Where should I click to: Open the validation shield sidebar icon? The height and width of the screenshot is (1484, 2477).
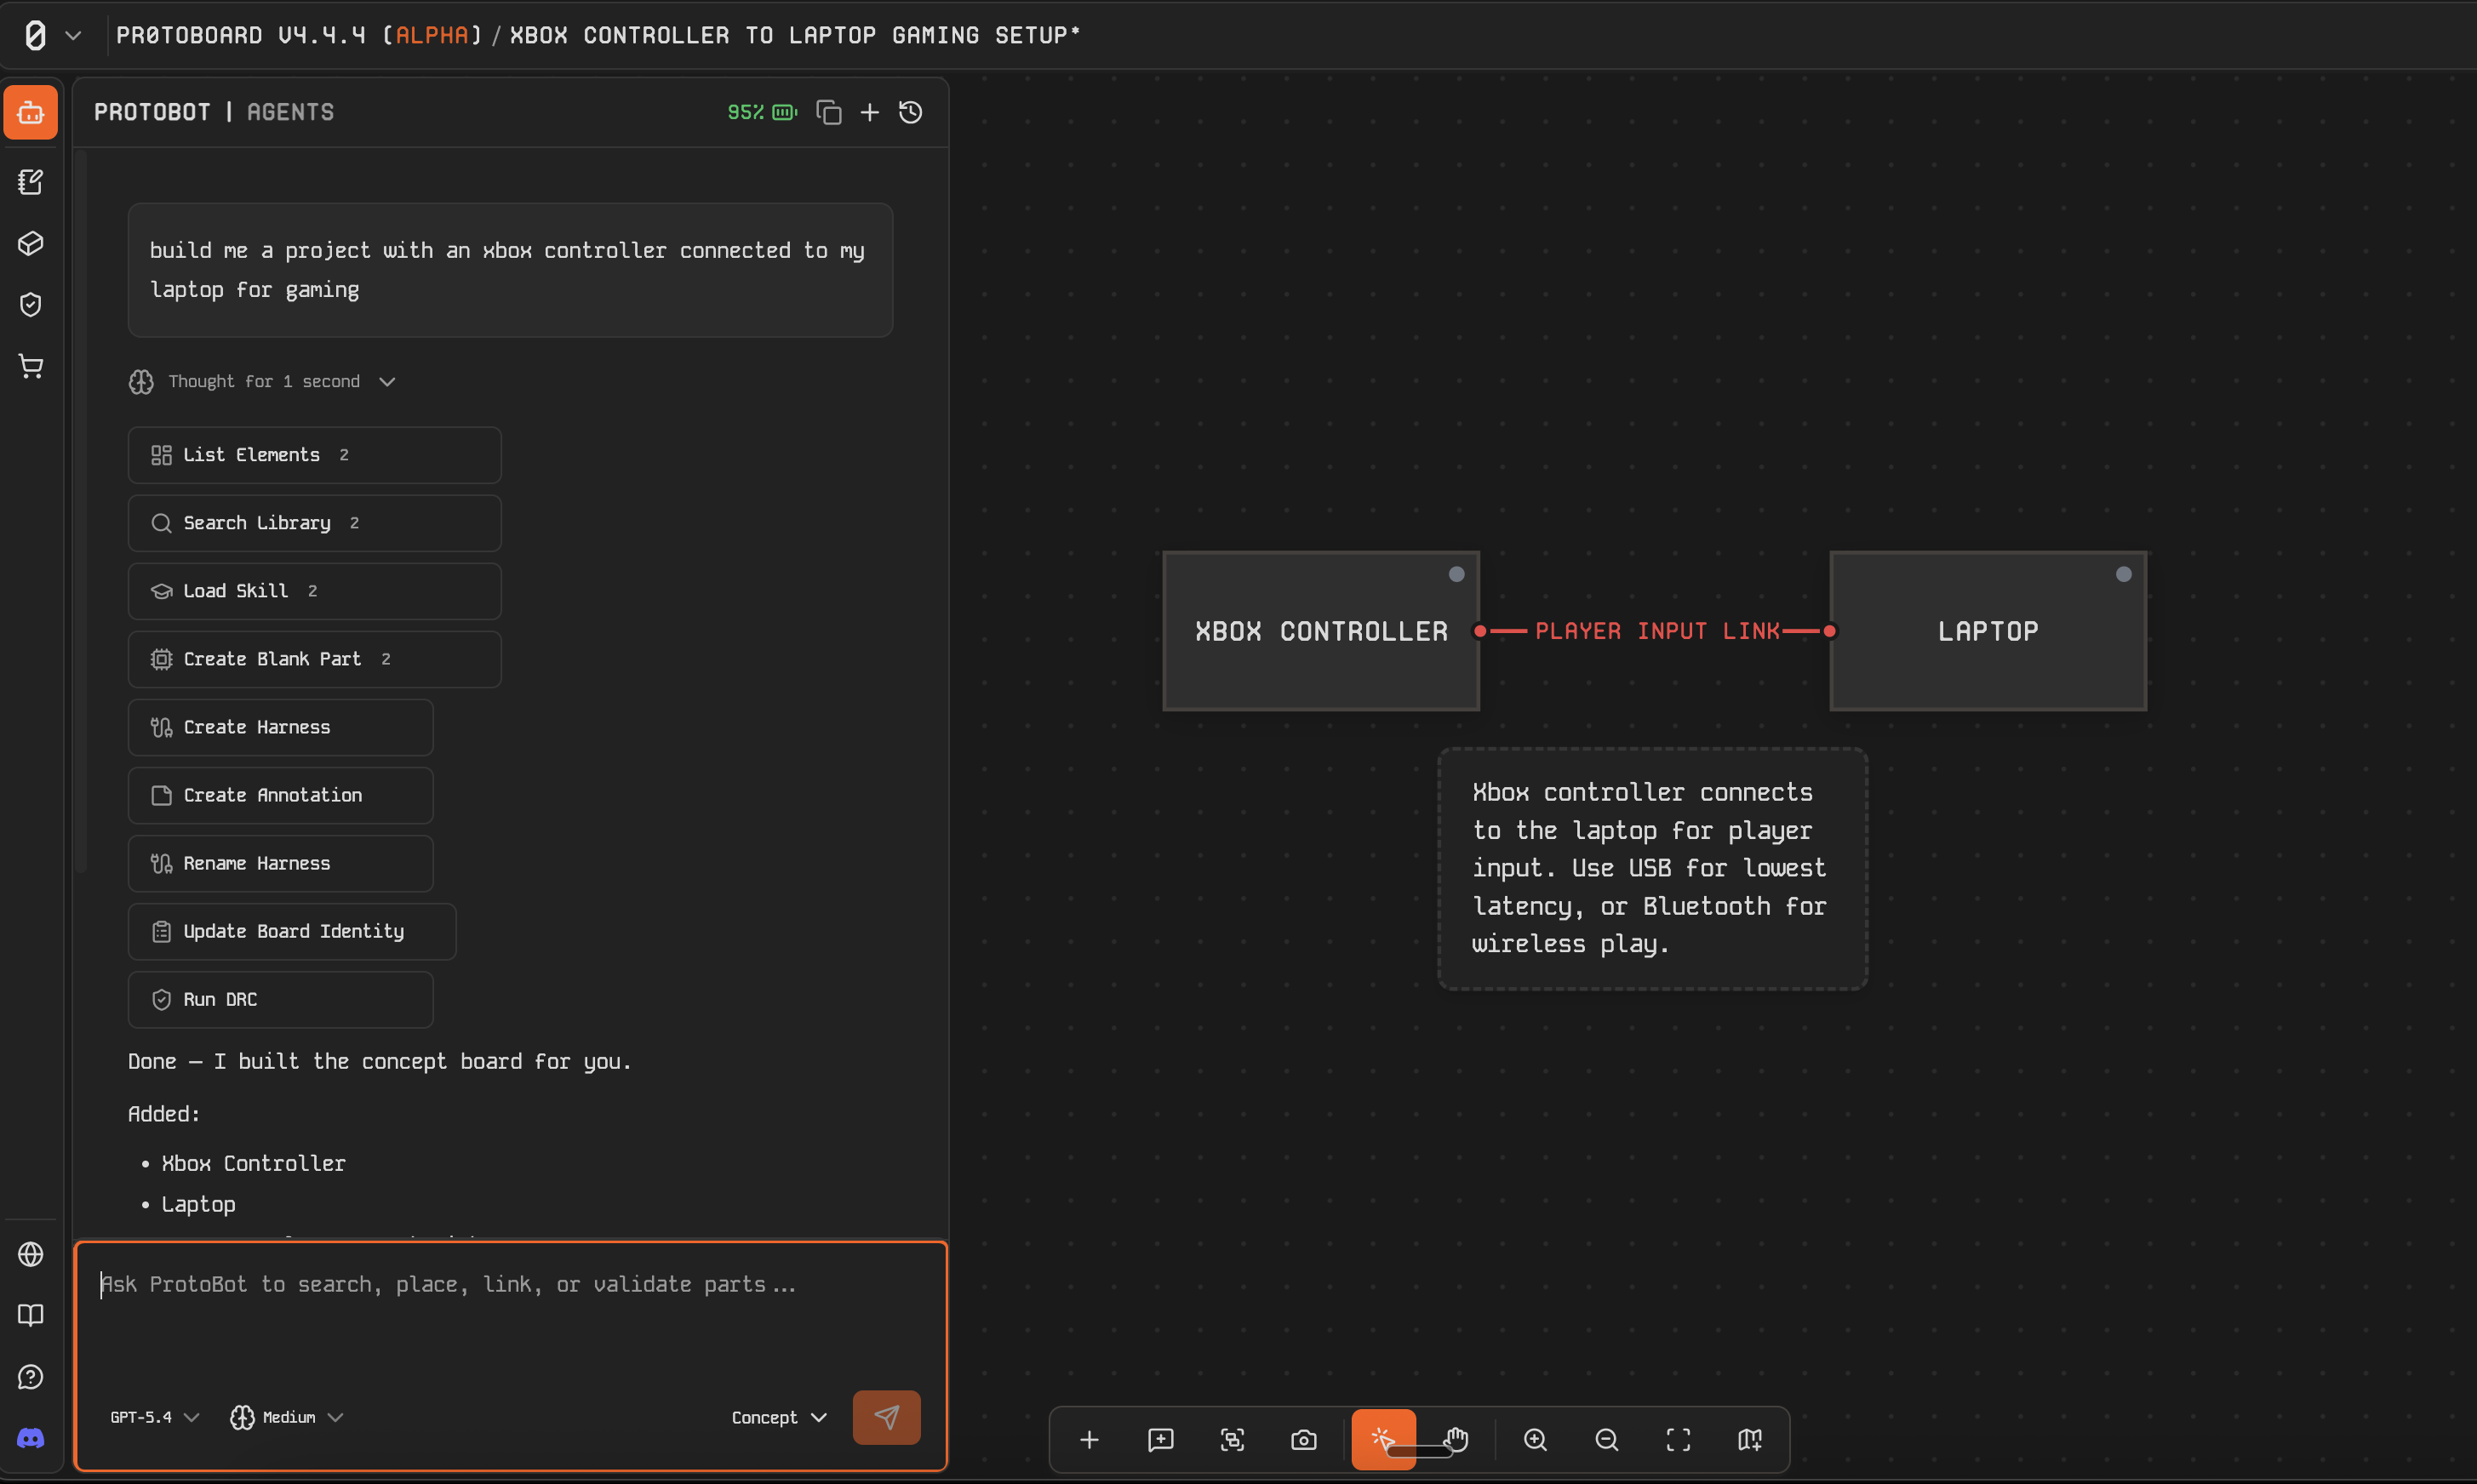31,304
